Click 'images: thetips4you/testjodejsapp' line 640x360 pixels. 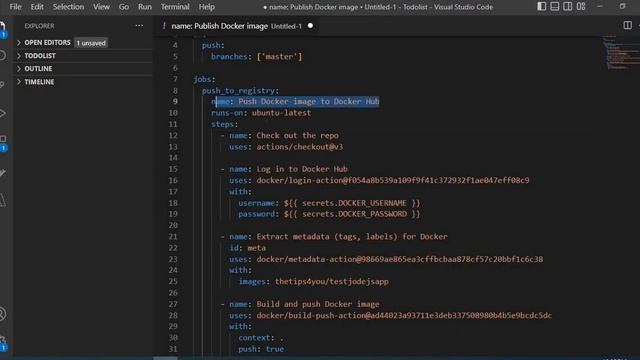click(313, 282)
